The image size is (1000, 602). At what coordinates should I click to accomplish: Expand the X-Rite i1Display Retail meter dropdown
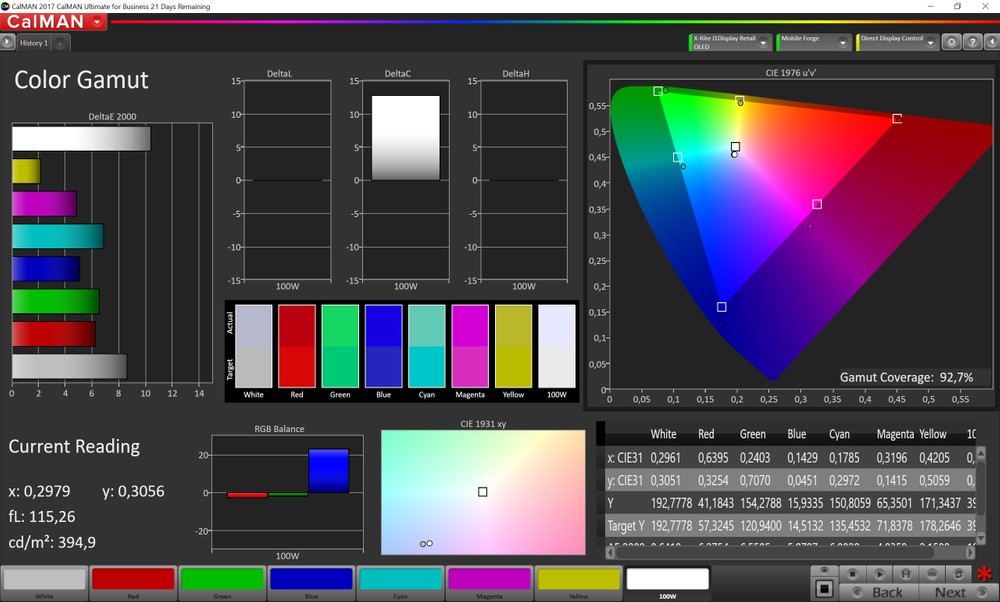tap(765, 42)
